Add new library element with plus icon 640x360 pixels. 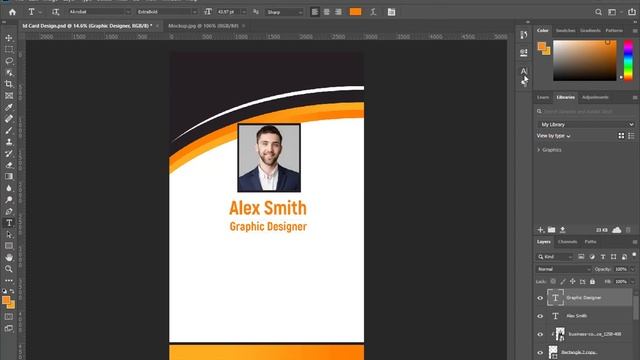[x=540, y=230]
